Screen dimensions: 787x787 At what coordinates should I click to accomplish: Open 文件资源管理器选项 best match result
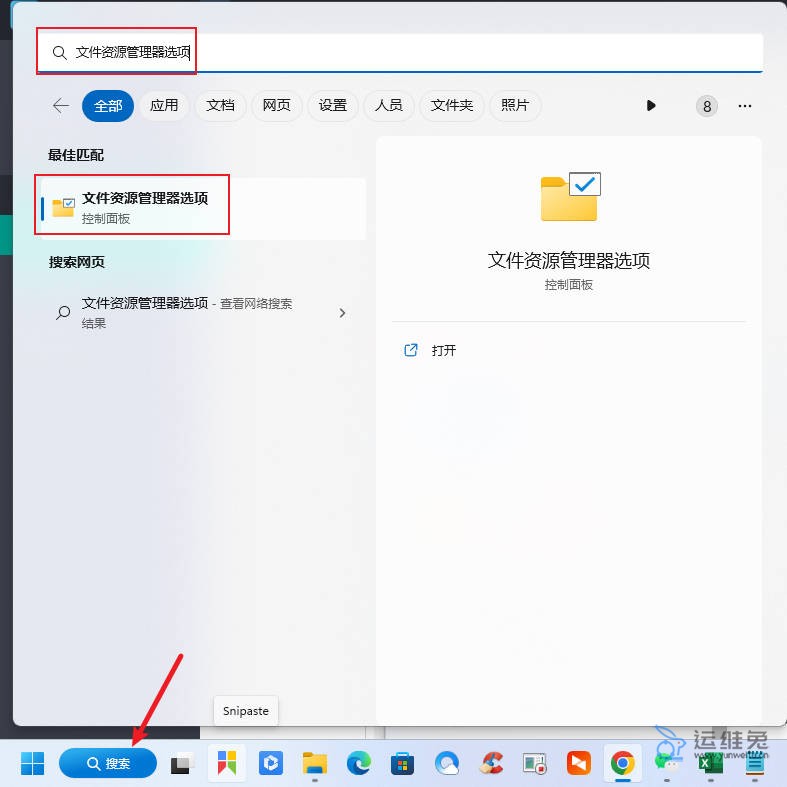145,206
